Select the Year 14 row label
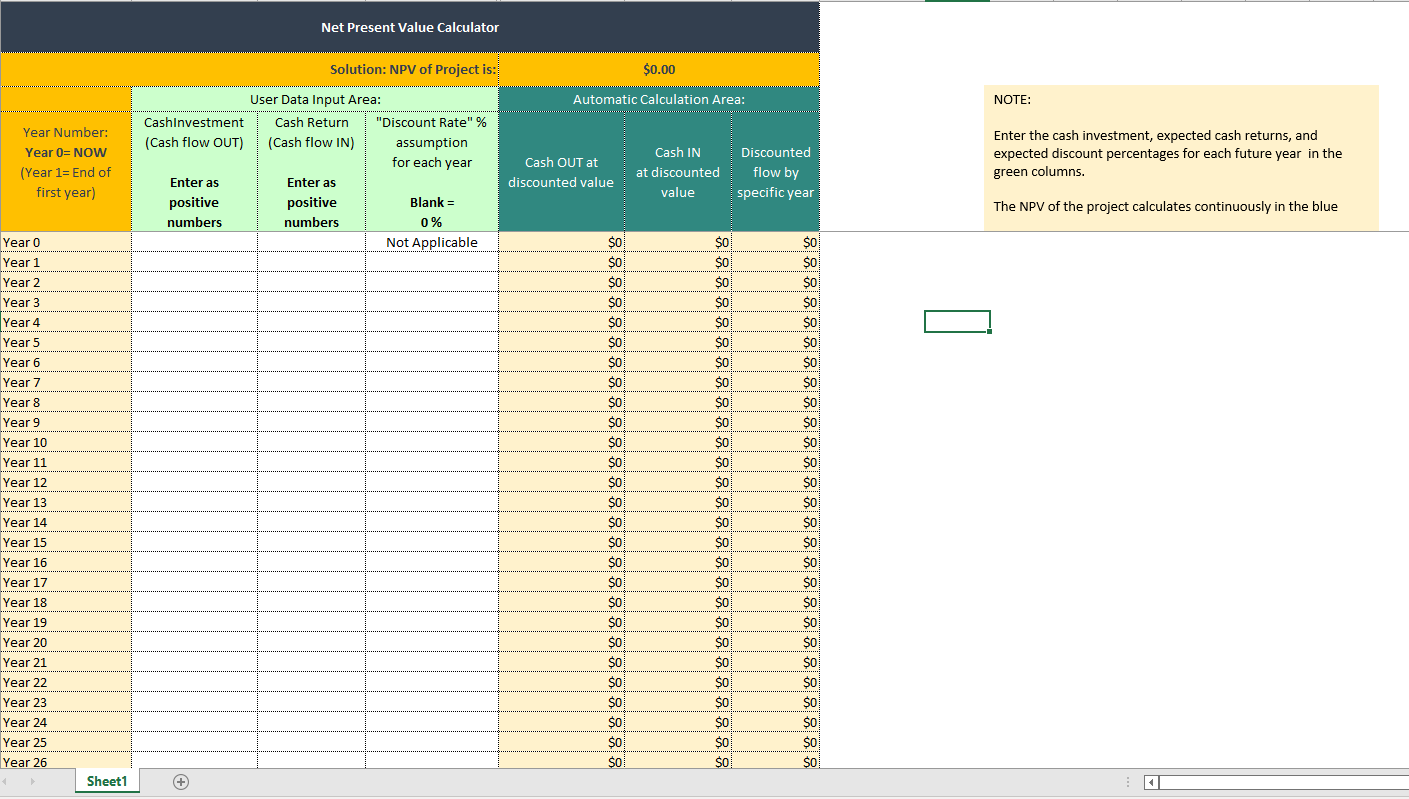Viewport: 1409px width, 799px height. click(66, 522)
